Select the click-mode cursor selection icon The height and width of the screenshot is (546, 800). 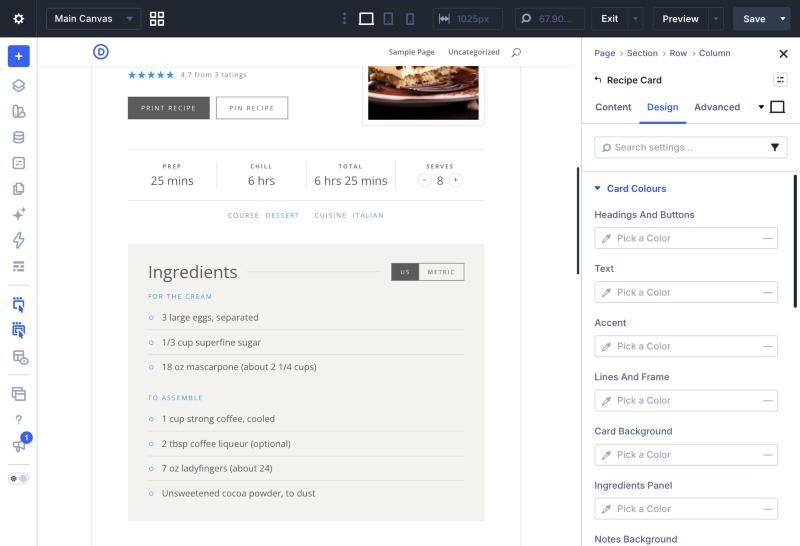(x=18, y=305)
